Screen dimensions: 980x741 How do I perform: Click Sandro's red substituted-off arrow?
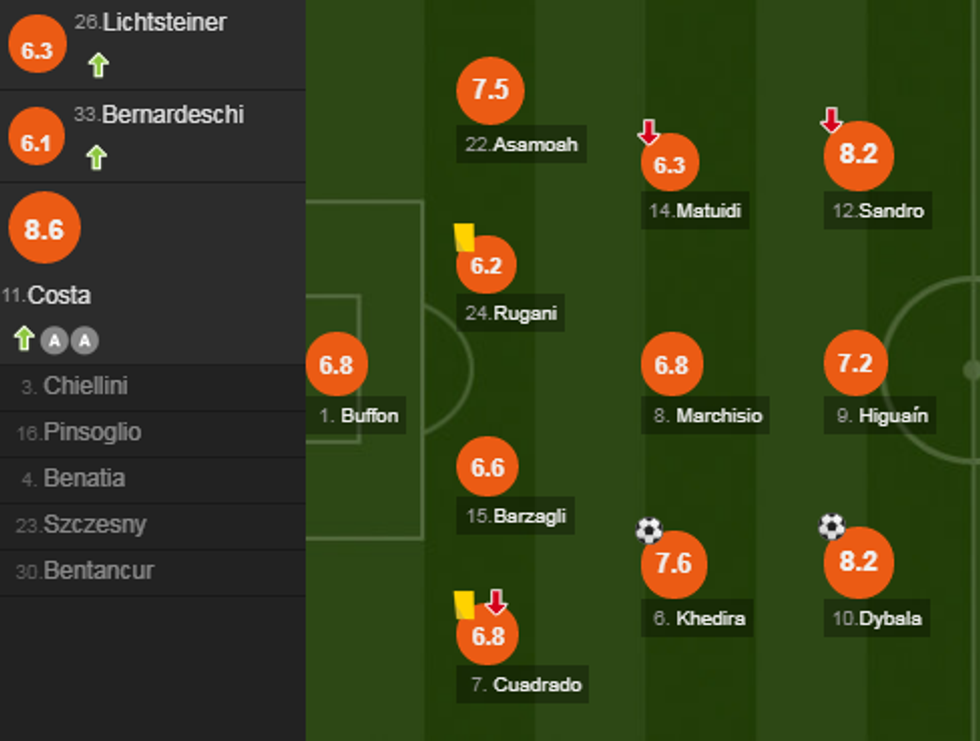[x=831, y=120]
